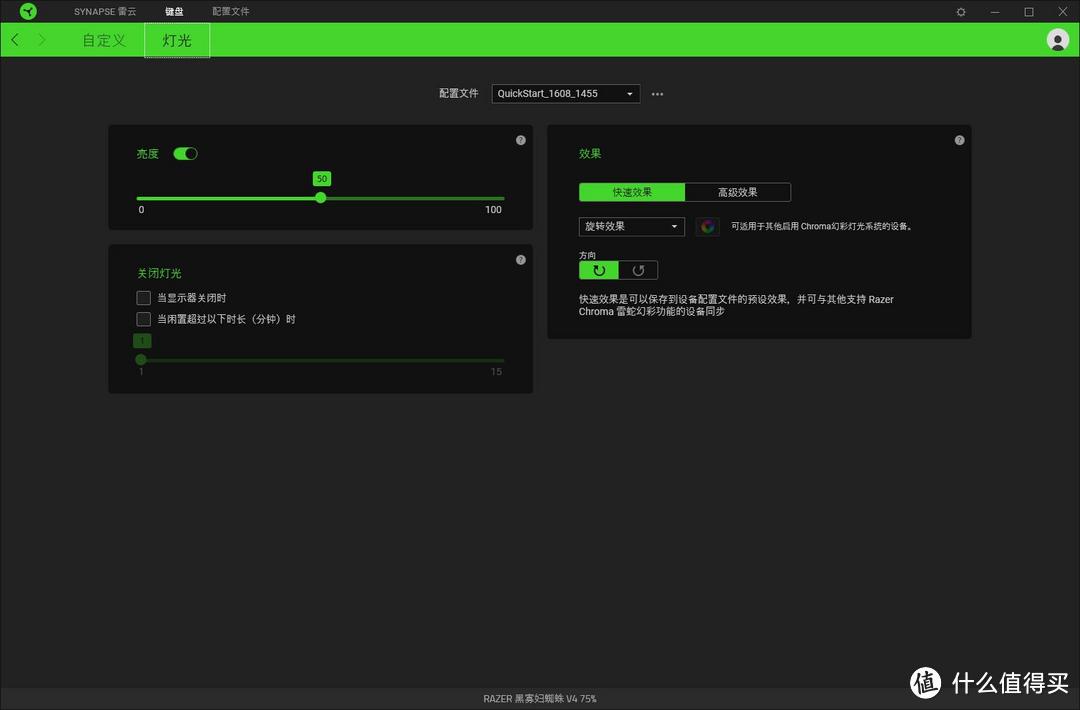Maximize the Synapse window
This screenshot has height=710, width=1080.
(x=1029, y=12)
